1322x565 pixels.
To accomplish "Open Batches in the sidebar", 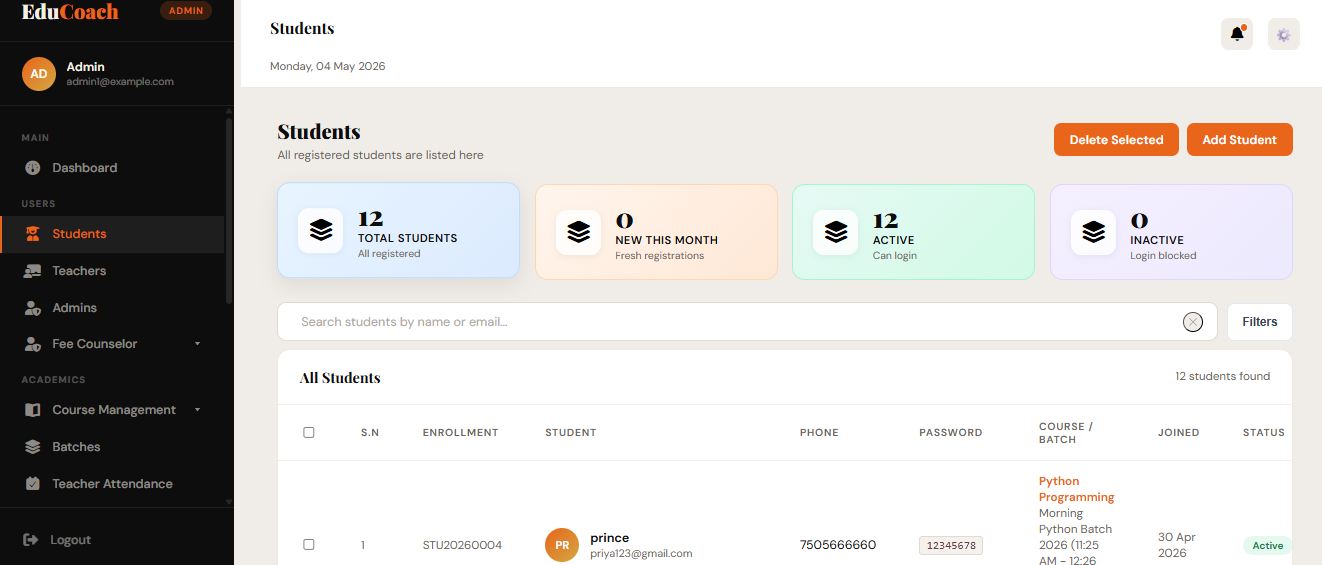I will click(x=112, y=447).
